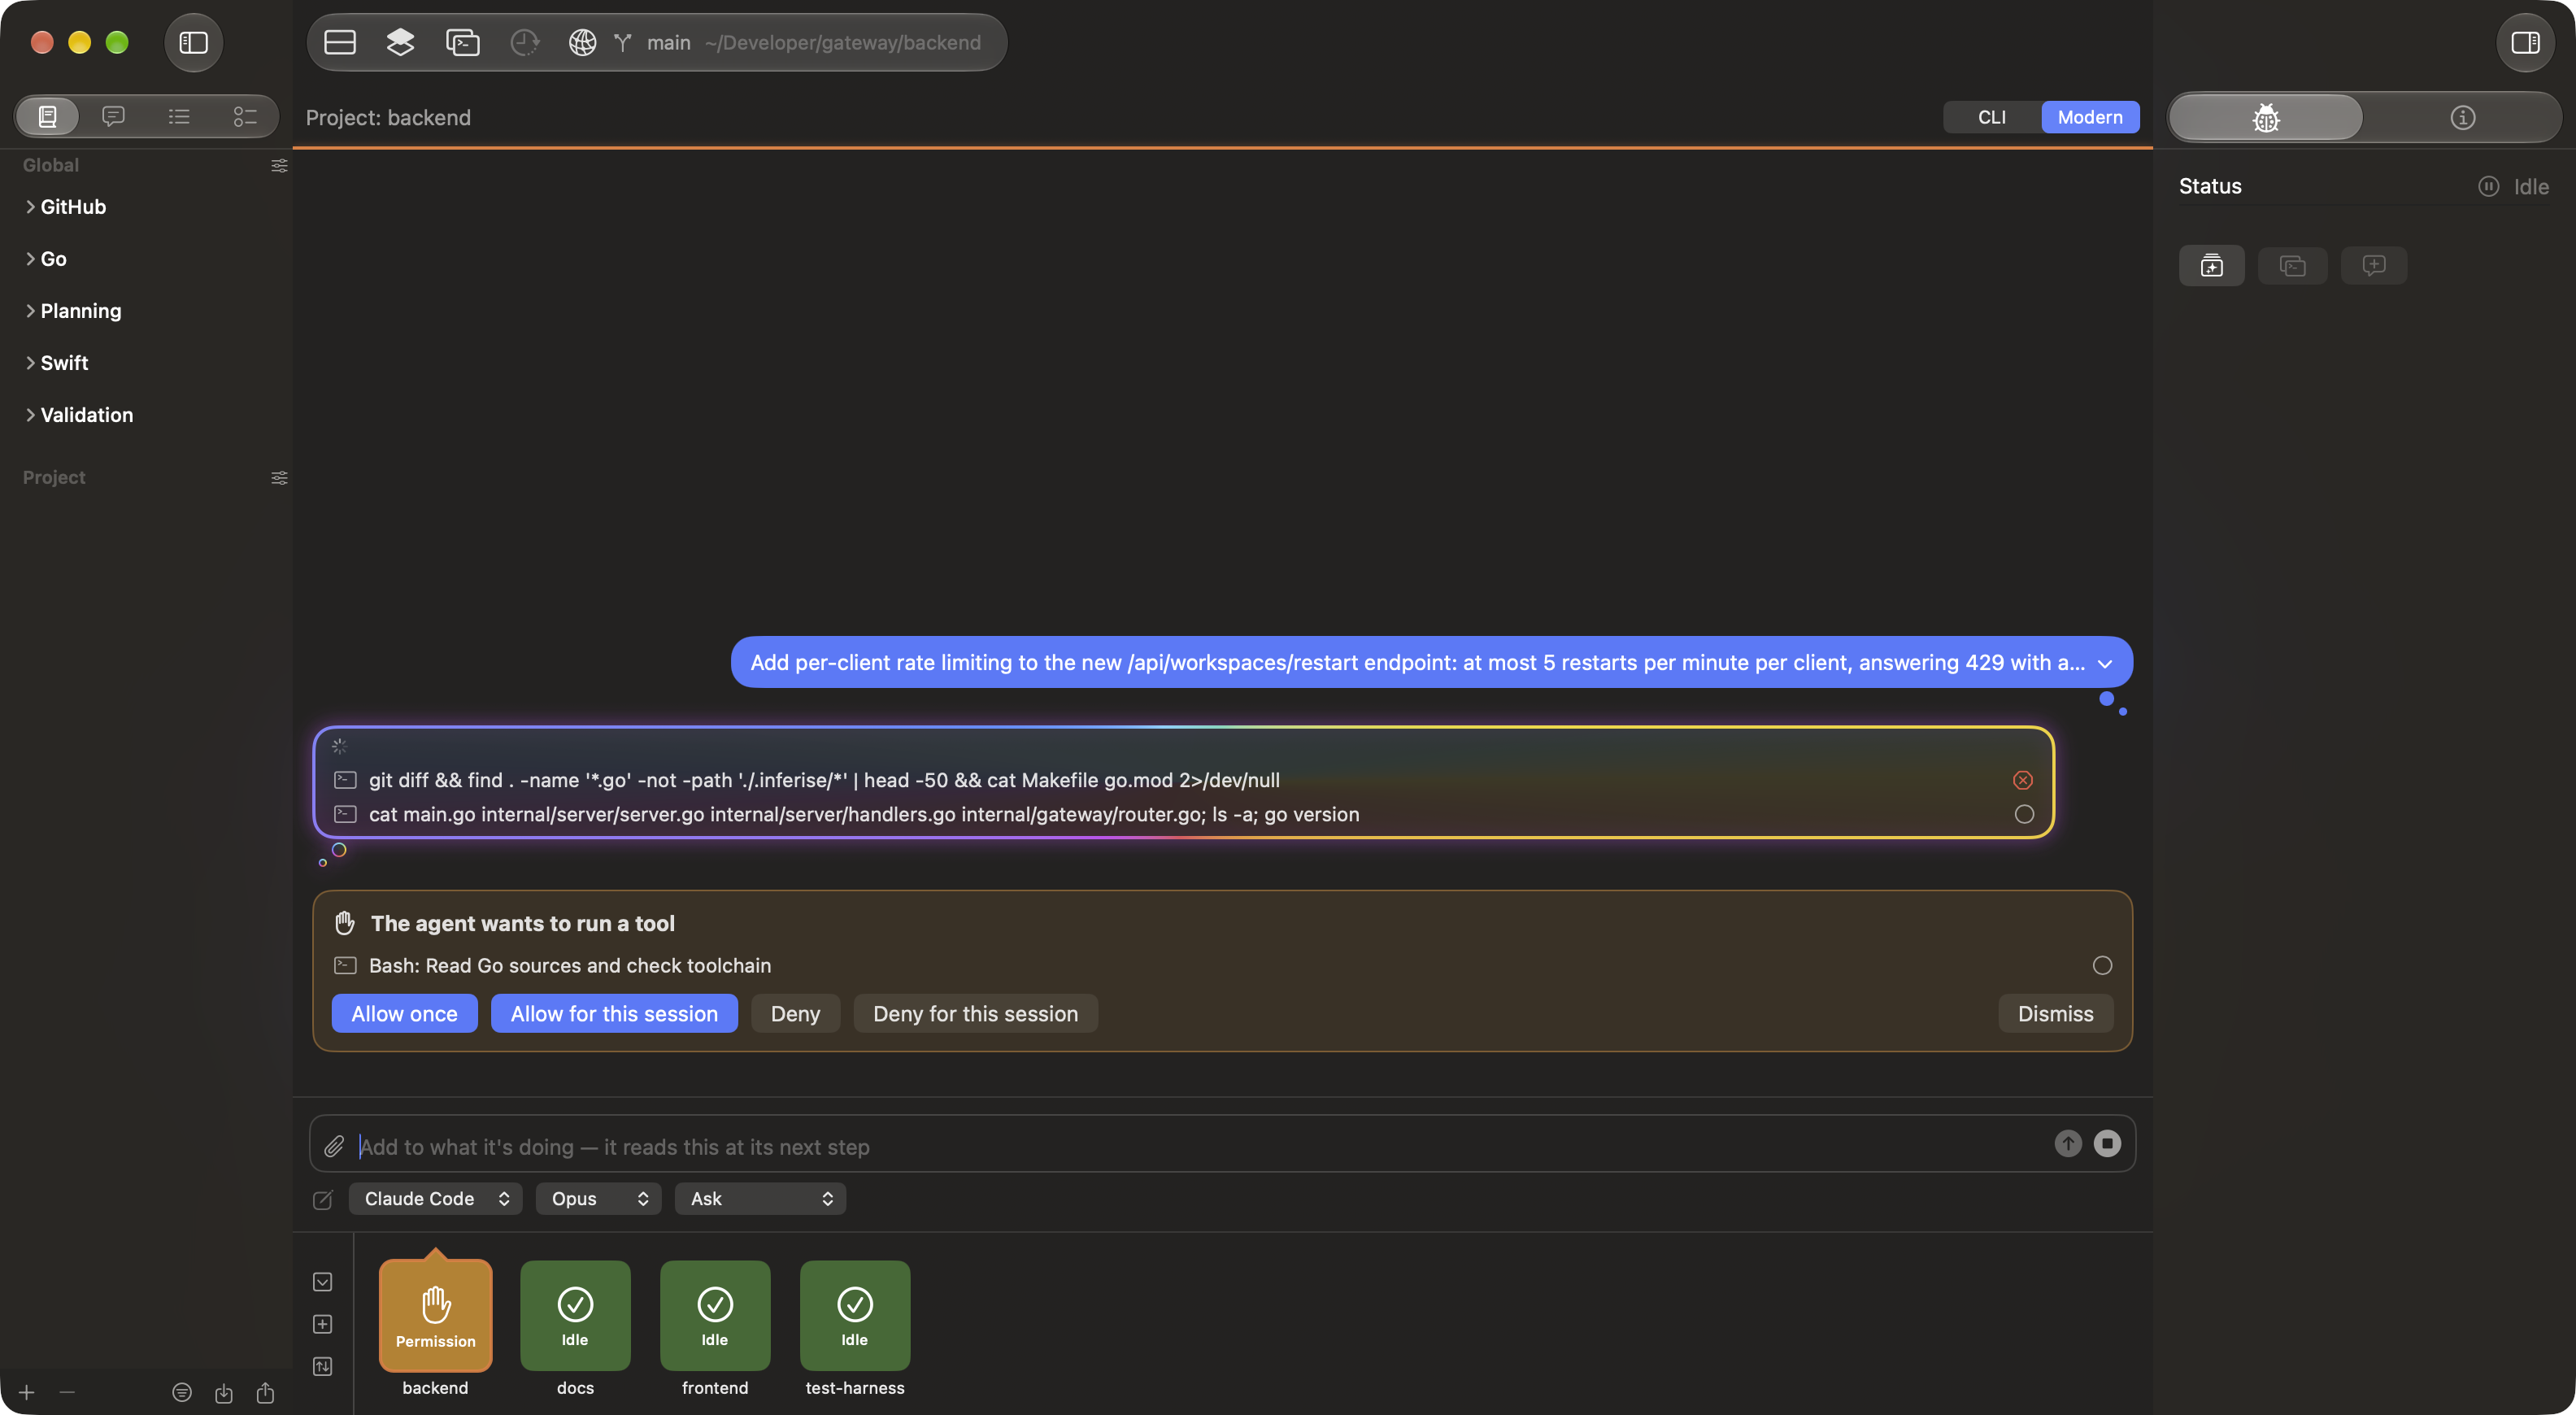This screenshot has width=2576, height=1415.
Task: Click the terminal window button under Status
Action: 2292,266
